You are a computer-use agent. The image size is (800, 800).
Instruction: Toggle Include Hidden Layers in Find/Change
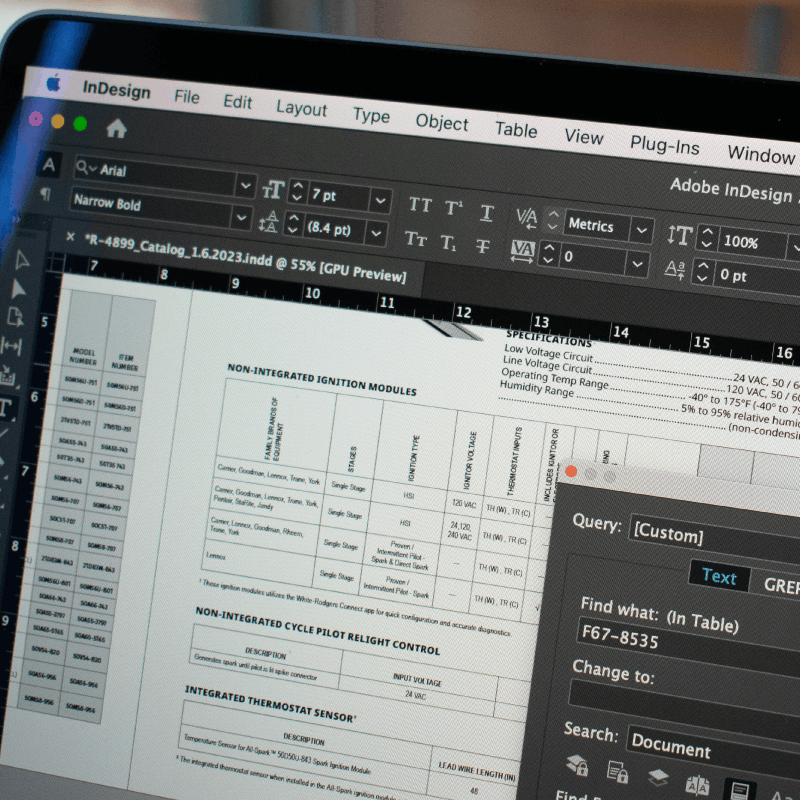point(658,778)
